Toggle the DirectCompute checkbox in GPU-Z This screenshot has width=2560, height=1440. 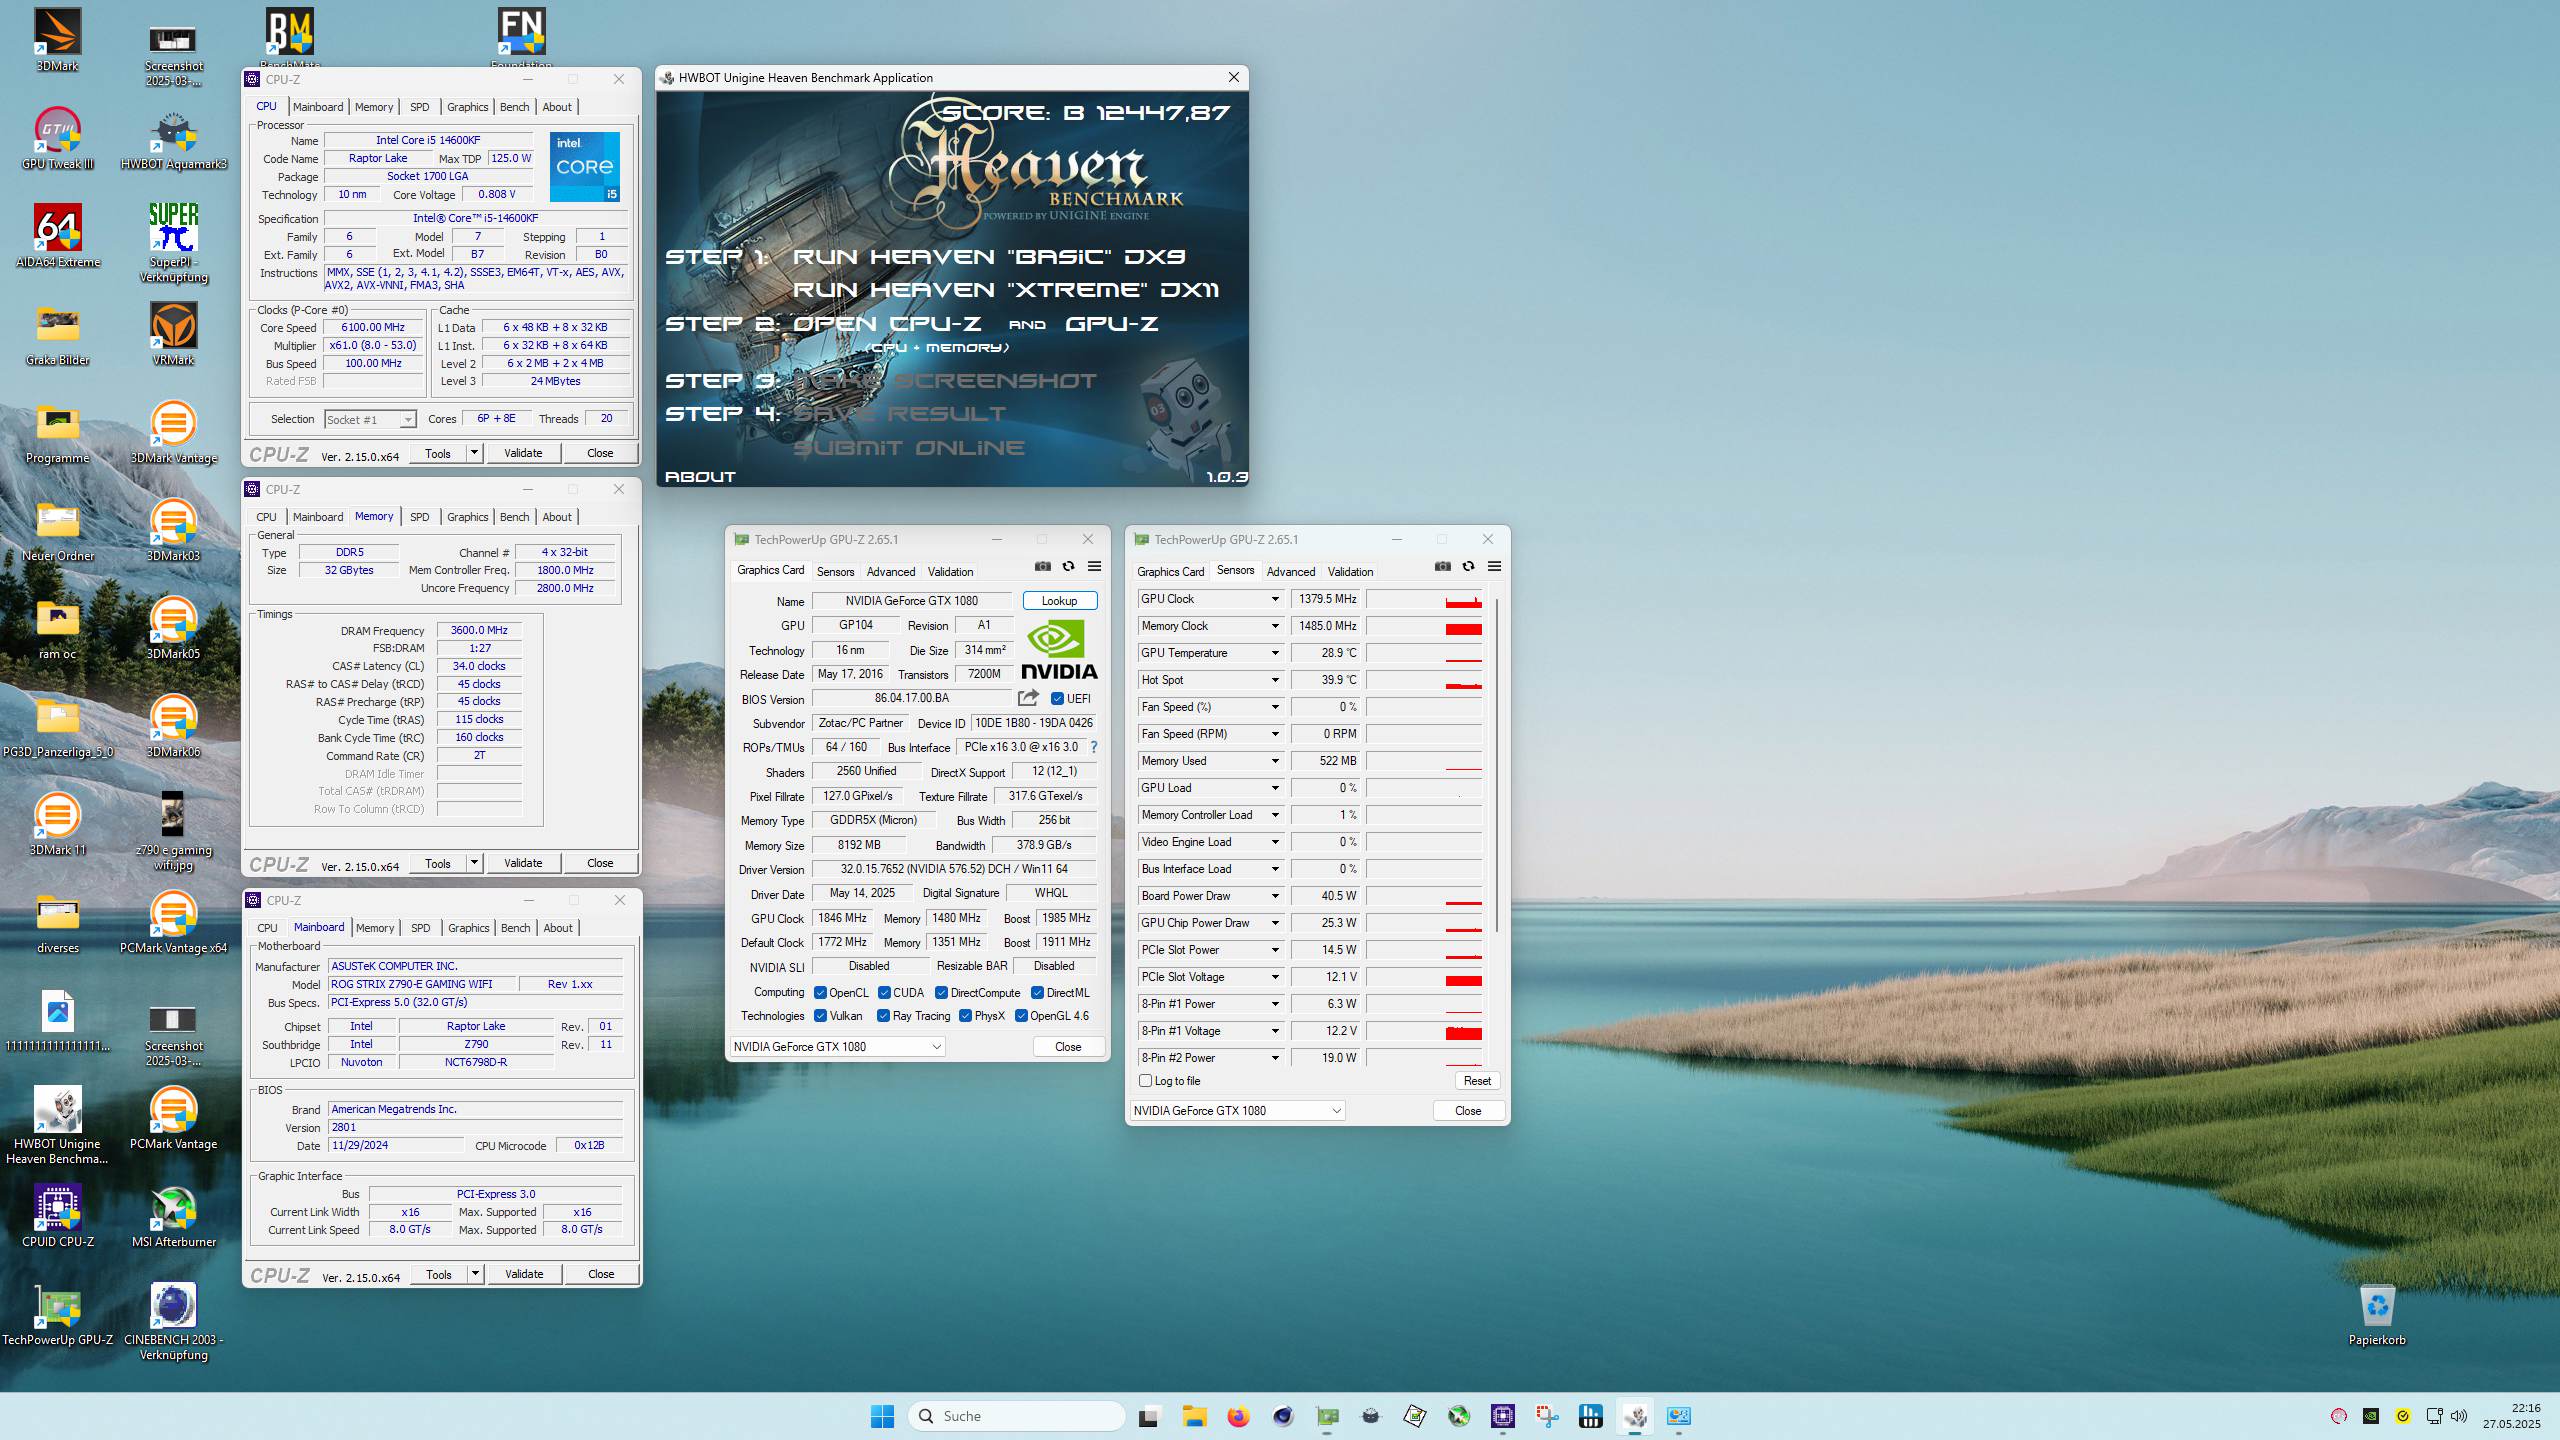pos(941,993)
